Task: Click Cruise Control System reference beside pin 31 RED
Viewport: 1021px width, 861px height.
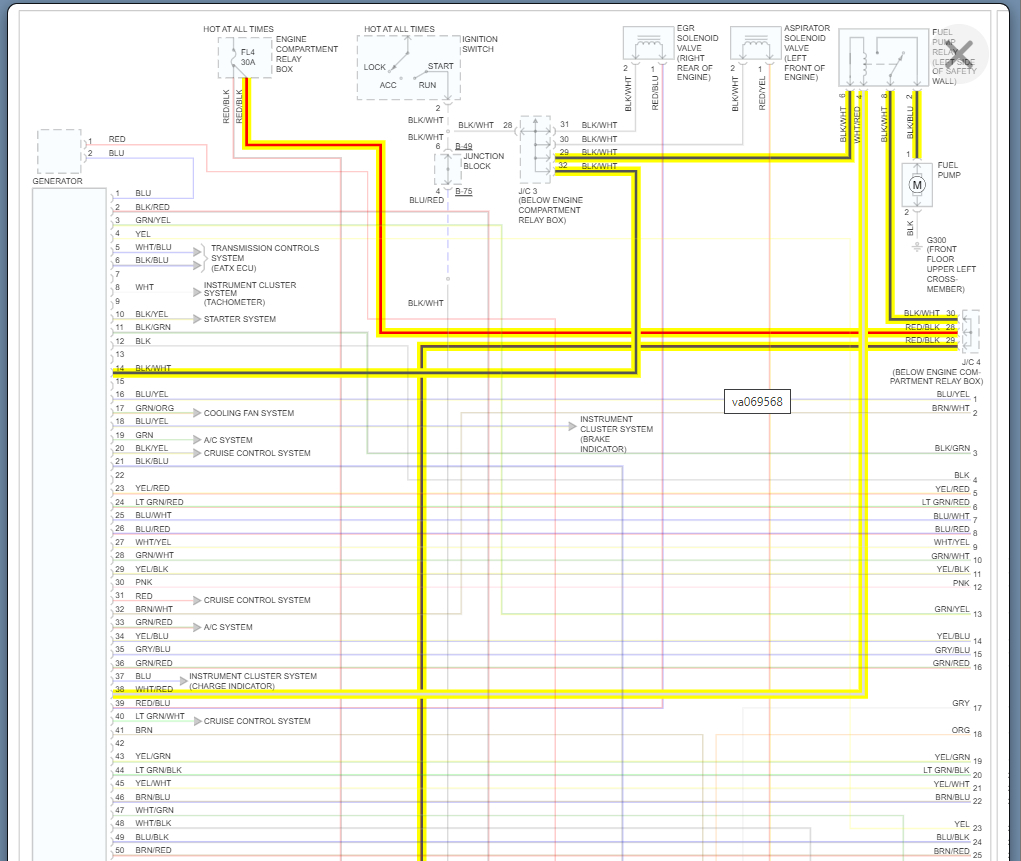Action: coord(257,600)
